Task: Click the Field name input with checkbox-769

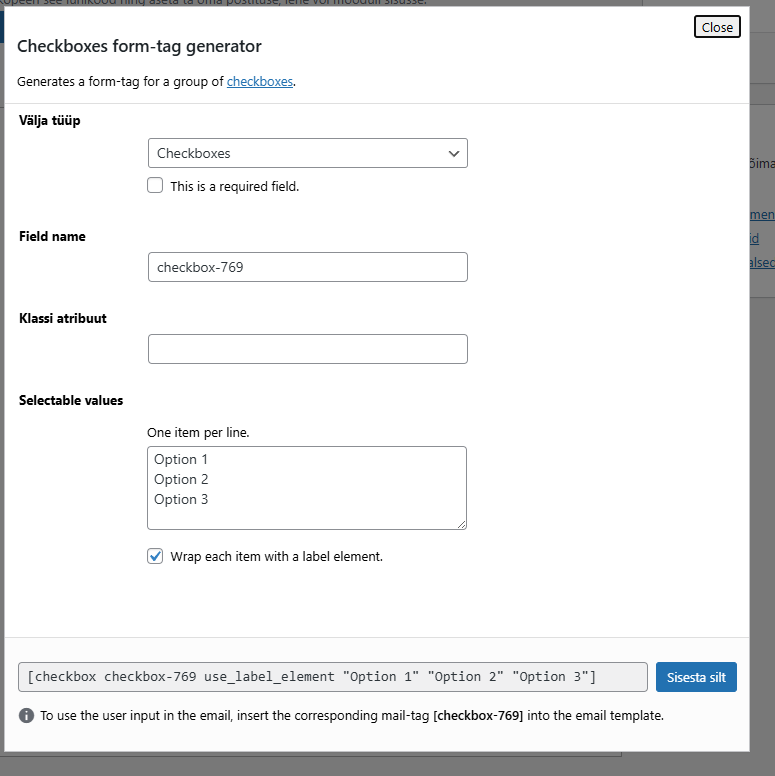Action: point(307,267)
